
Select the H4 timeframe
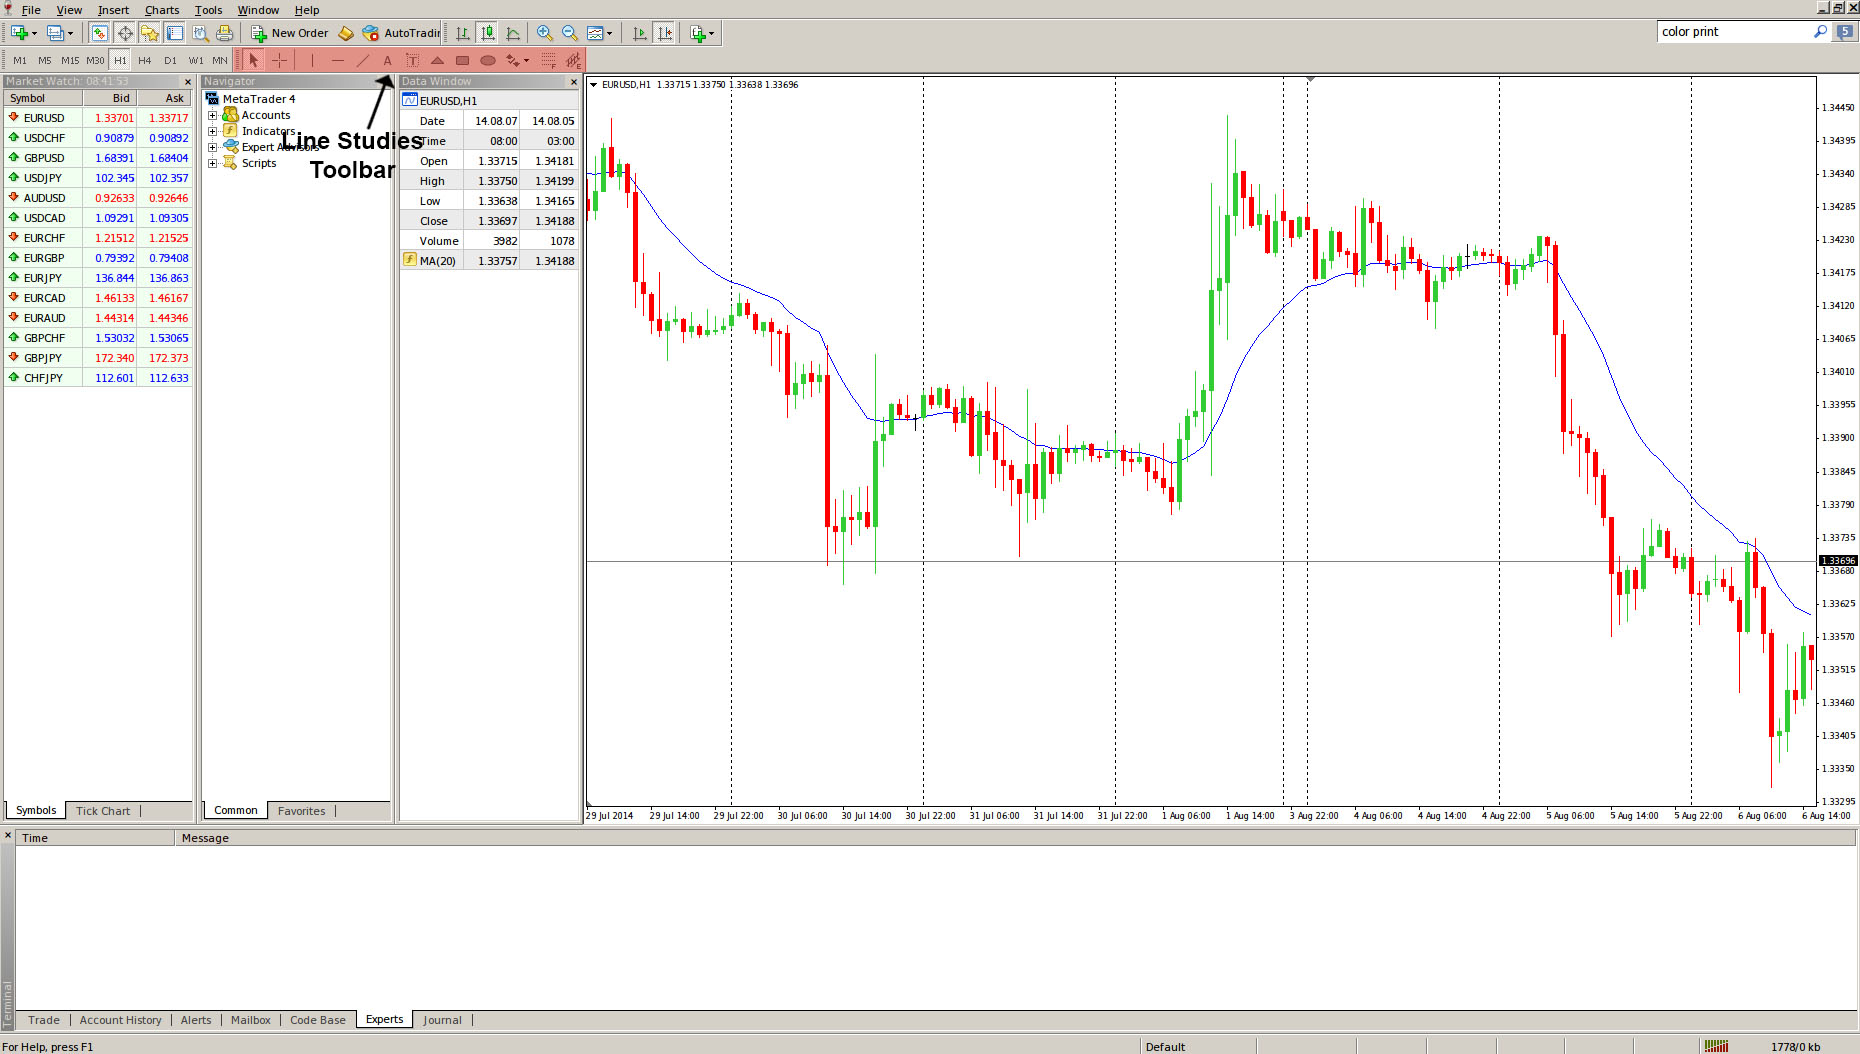(x=145, y=60)
